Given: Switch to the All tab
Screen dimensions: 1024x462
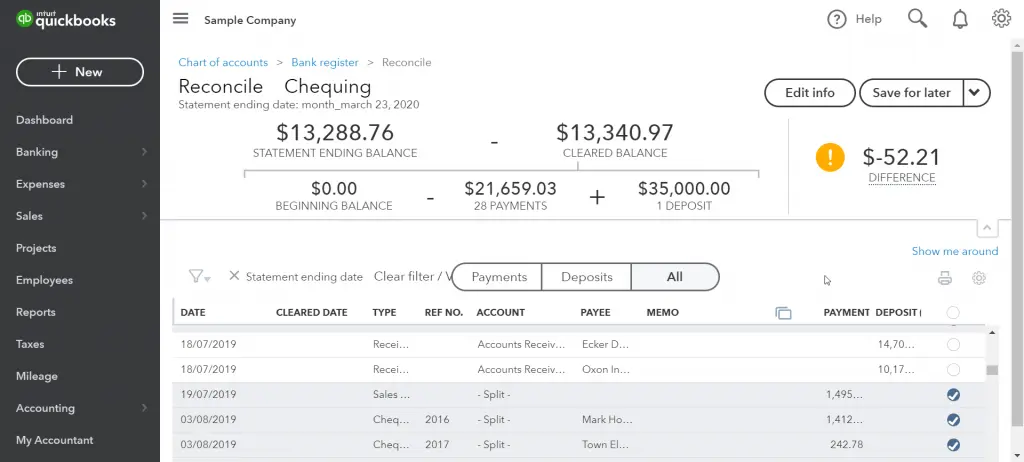Looking at the screenshot, I should (x=675, y=277).
